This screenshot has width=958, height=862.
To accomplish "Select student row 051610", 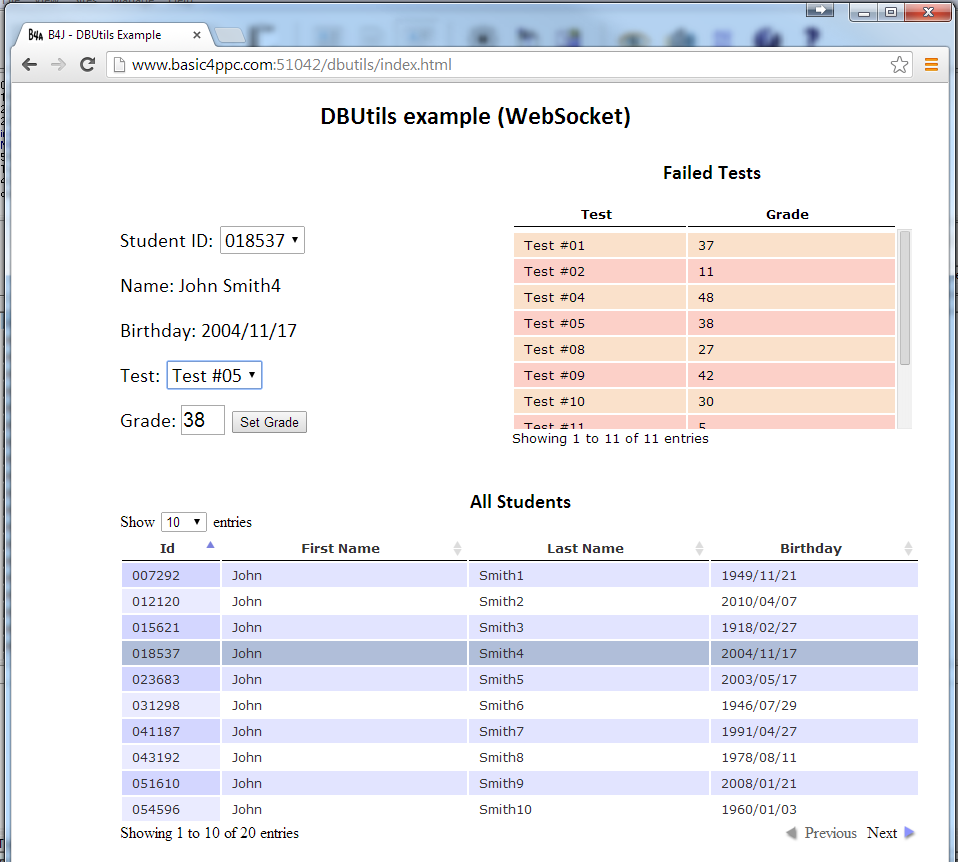I will (519, 783).
